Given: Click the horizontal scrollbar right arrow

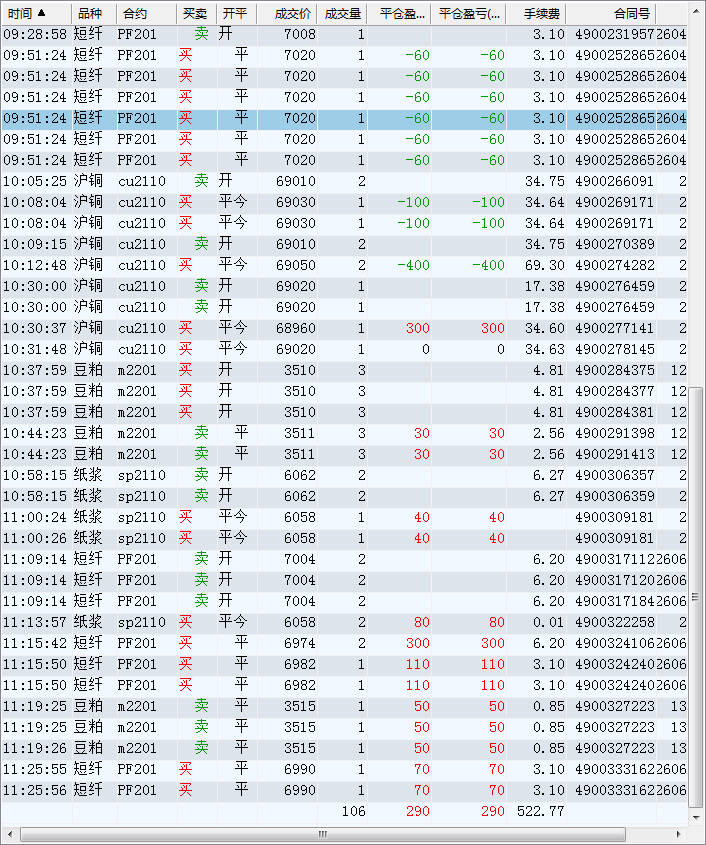Looking at the screenshot, I should point(679,834).
